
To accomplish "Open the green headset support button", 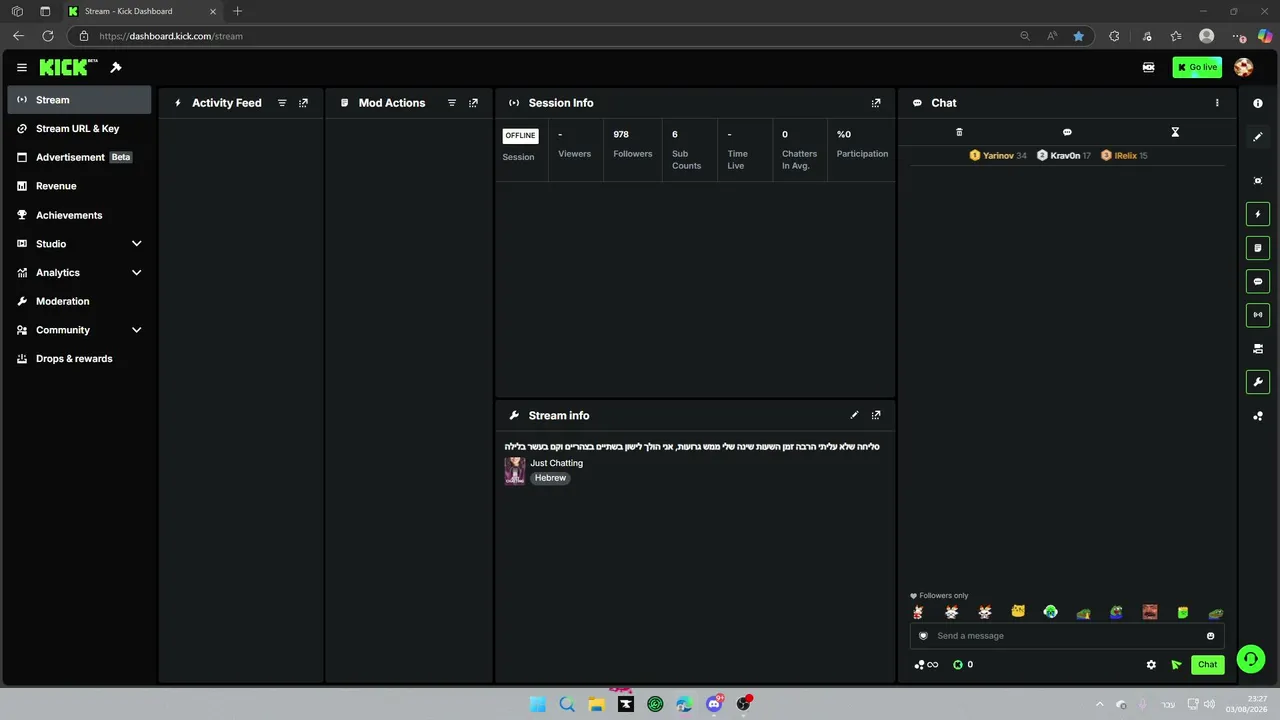I will (x=1250, y=659).
